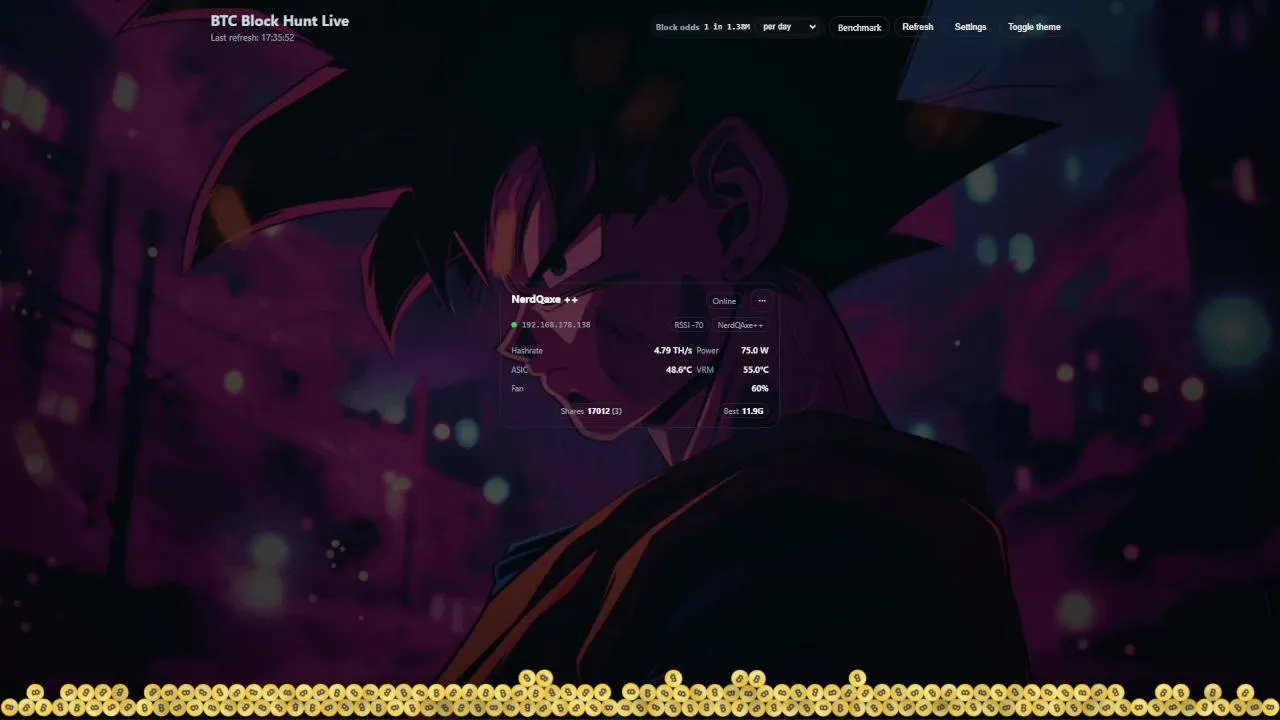Image resolution: width=1280 pixels, height=720 pixels.
Task: Open the NerdQaxe++ card three-dot menu
Action: click(x=762, y=301)
